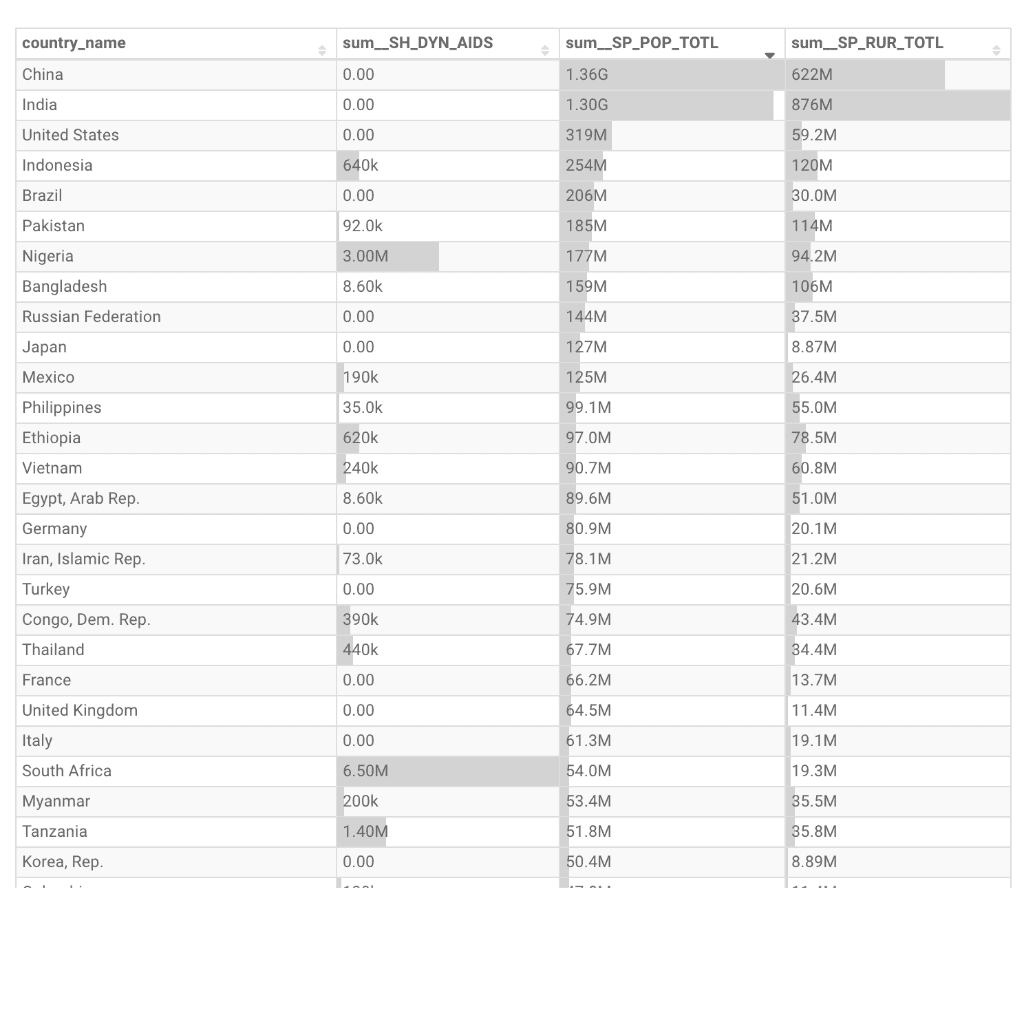1024x1024 pixels.
Task: Select Tanzania 1.40M AIDS cell
Action: (448, 832)
